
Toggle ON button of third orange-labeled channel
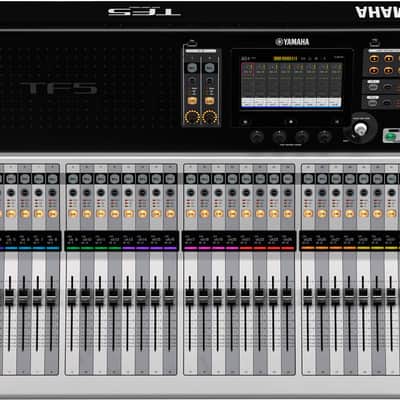click(x=336, y=214)
